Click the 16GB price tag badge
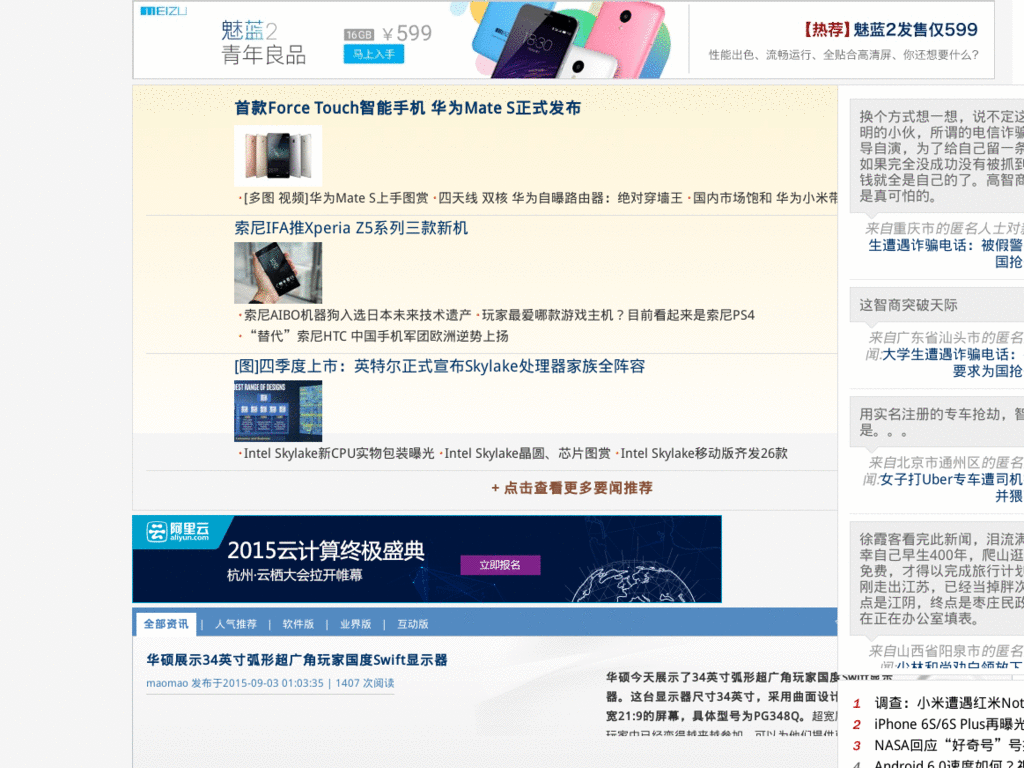 [x=358, y=33]
